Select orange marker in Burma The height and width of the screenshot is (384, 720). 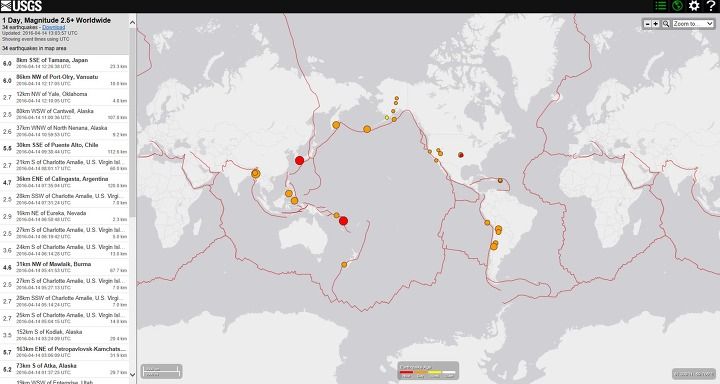[x=256, y=174]
